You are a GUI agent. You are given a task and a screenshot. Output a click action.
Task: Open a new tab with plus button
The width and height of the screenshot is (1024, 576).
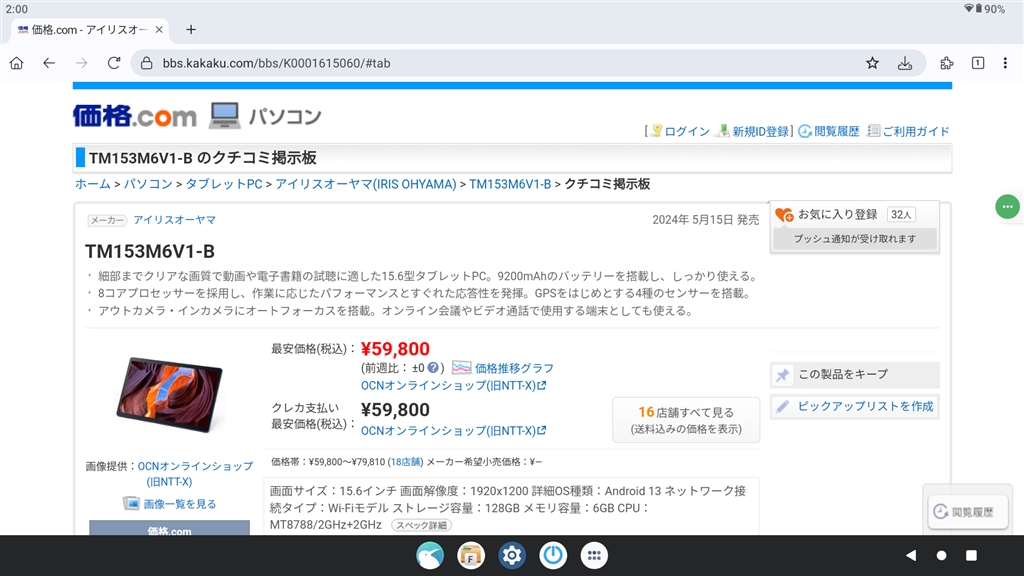pyautogui.click(x=191, y=29)
